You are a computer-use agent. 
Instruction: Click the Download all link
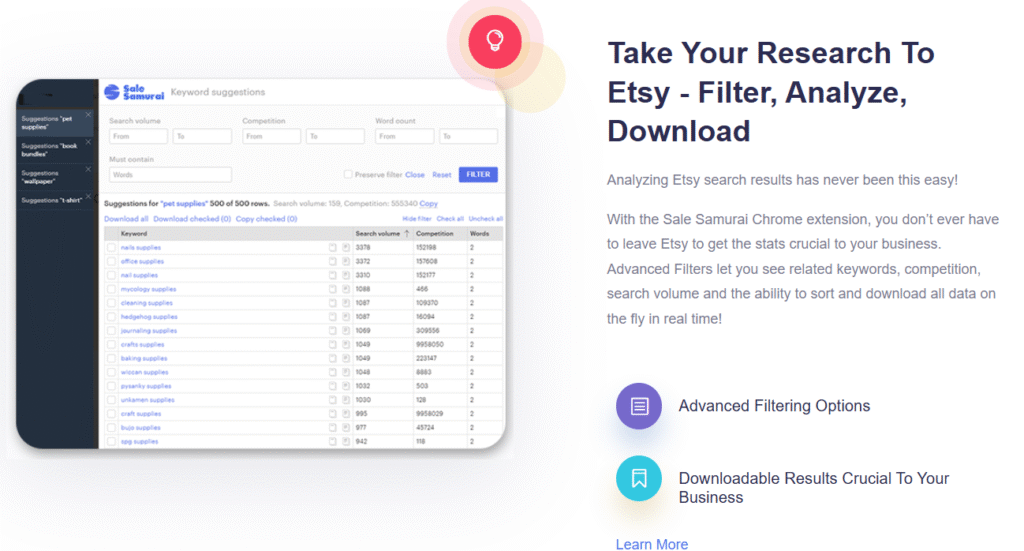pyautogui.click(x=126, y=219)
